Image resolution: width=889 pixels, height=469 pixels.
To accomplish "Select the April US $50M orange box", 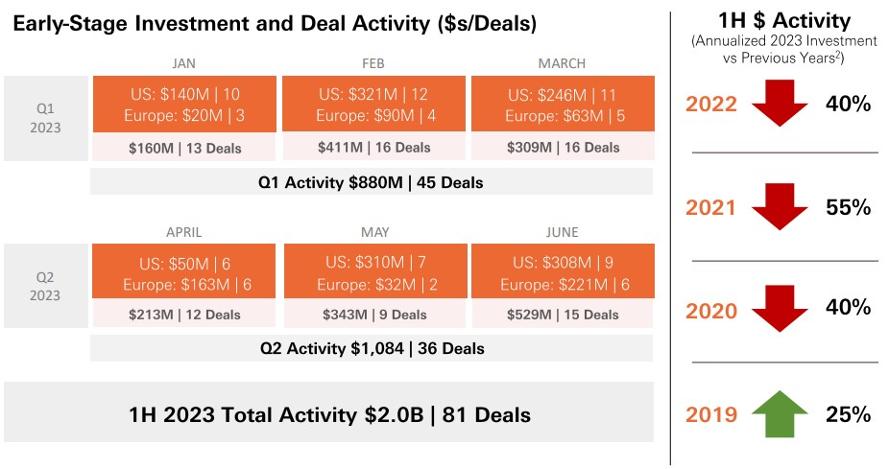I will click(x=184, y=271).
